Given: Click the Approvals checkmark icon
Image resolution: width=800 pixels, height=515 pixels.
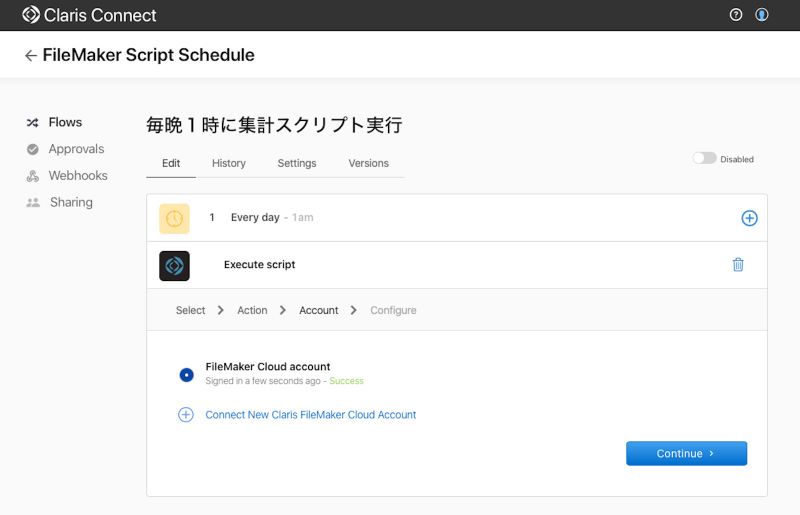Looking at the screenshot, I should click(x=33, y=149).
